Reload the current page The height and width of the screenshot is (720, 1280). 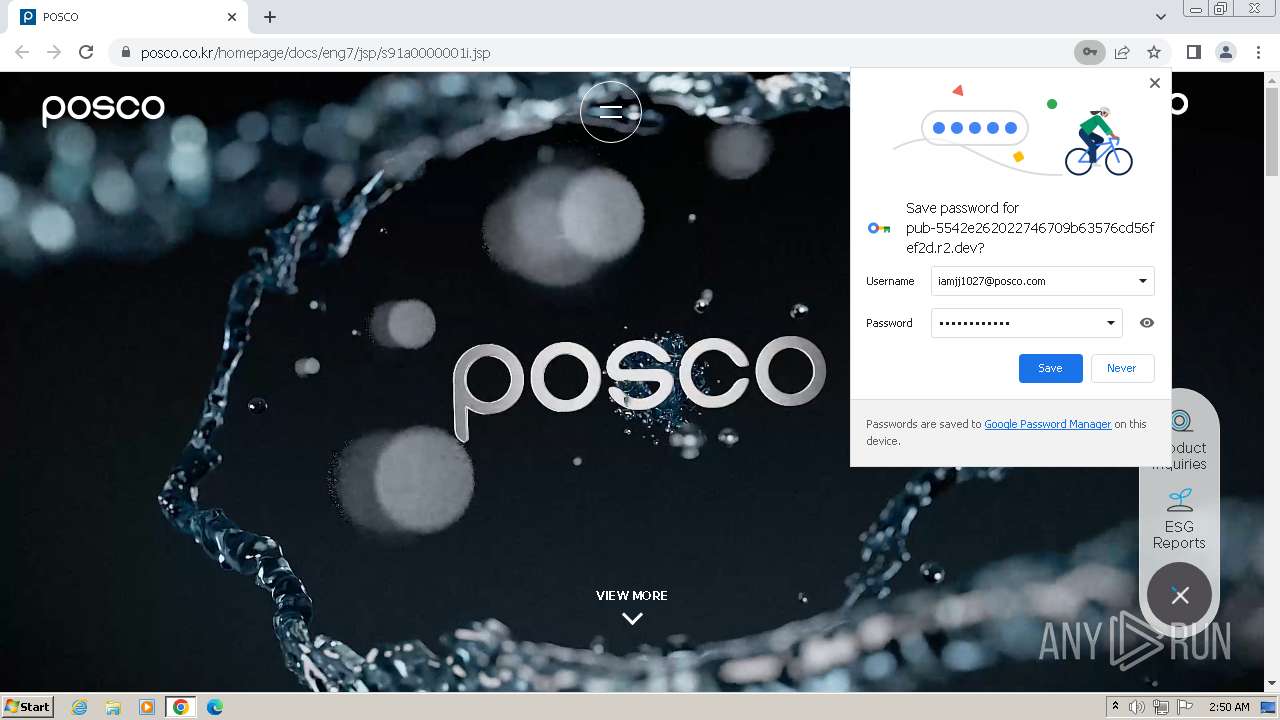[x=86, y=52]
